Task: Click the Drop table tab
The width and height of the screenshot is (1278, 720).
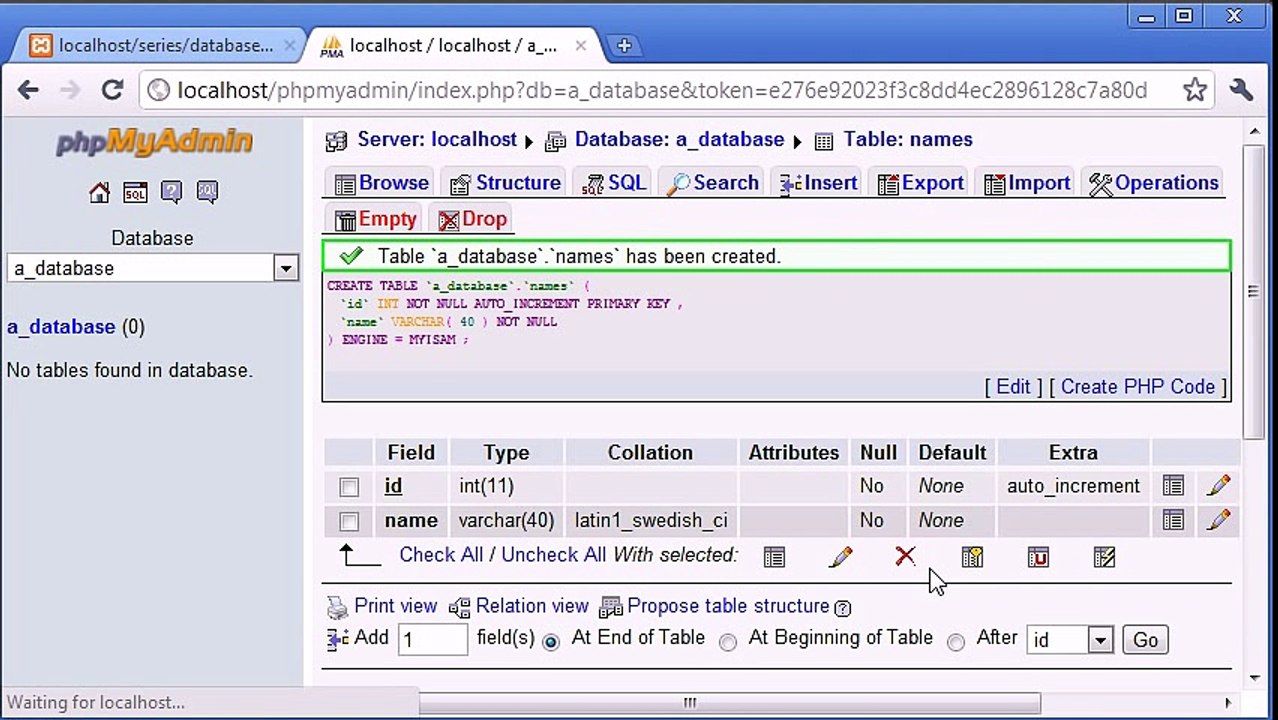Action: tap(473, 219)
